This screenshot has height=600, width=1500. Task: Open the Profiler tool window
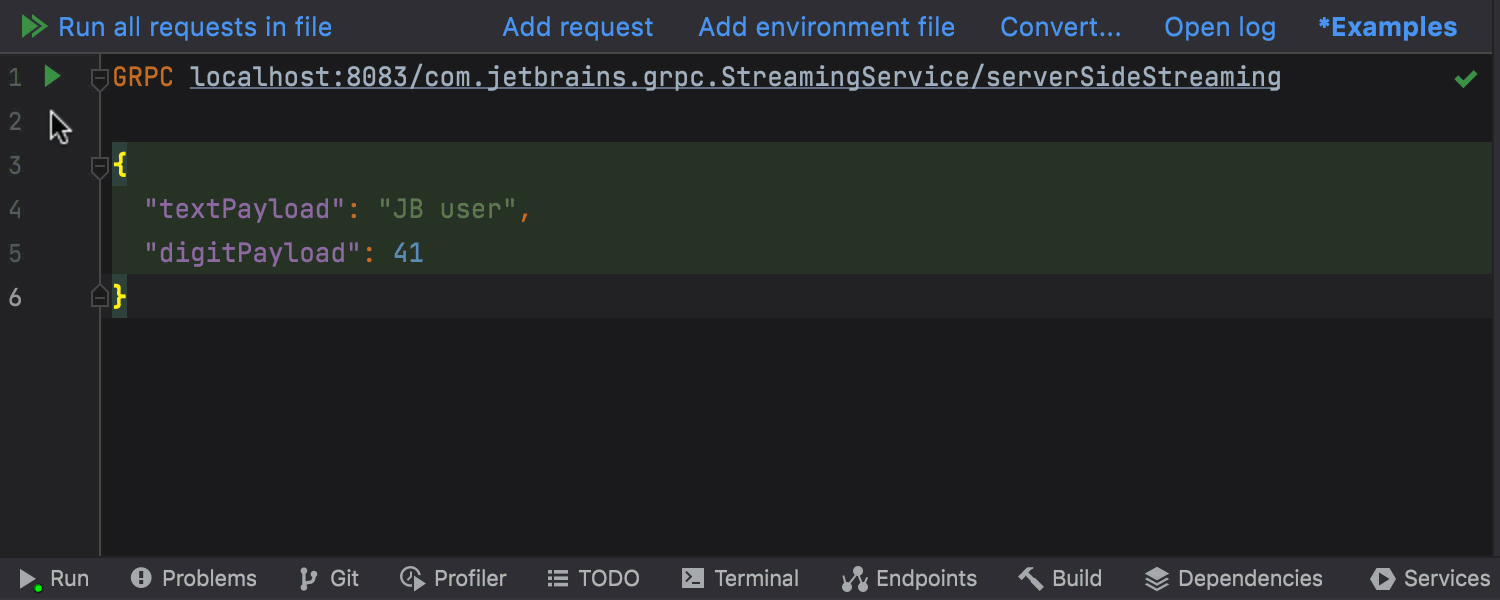pyautogui.click(x=453, y=579)
